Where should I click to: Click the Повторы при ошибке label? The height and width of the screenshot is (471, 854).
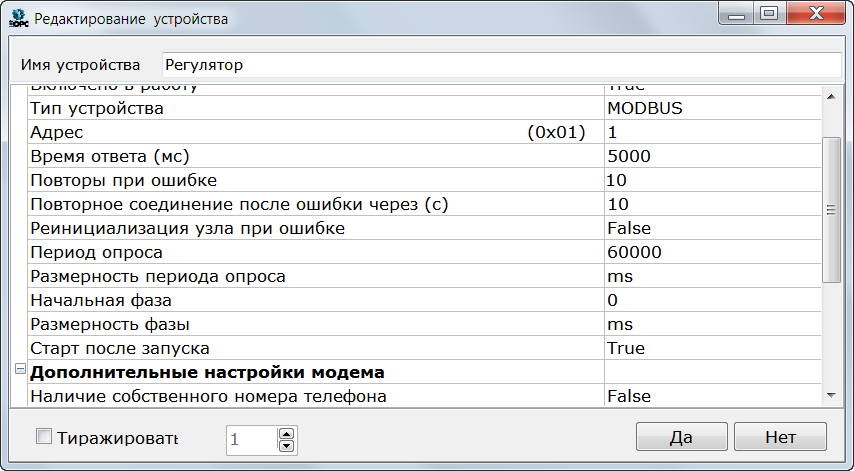click(x=124, y=180)
